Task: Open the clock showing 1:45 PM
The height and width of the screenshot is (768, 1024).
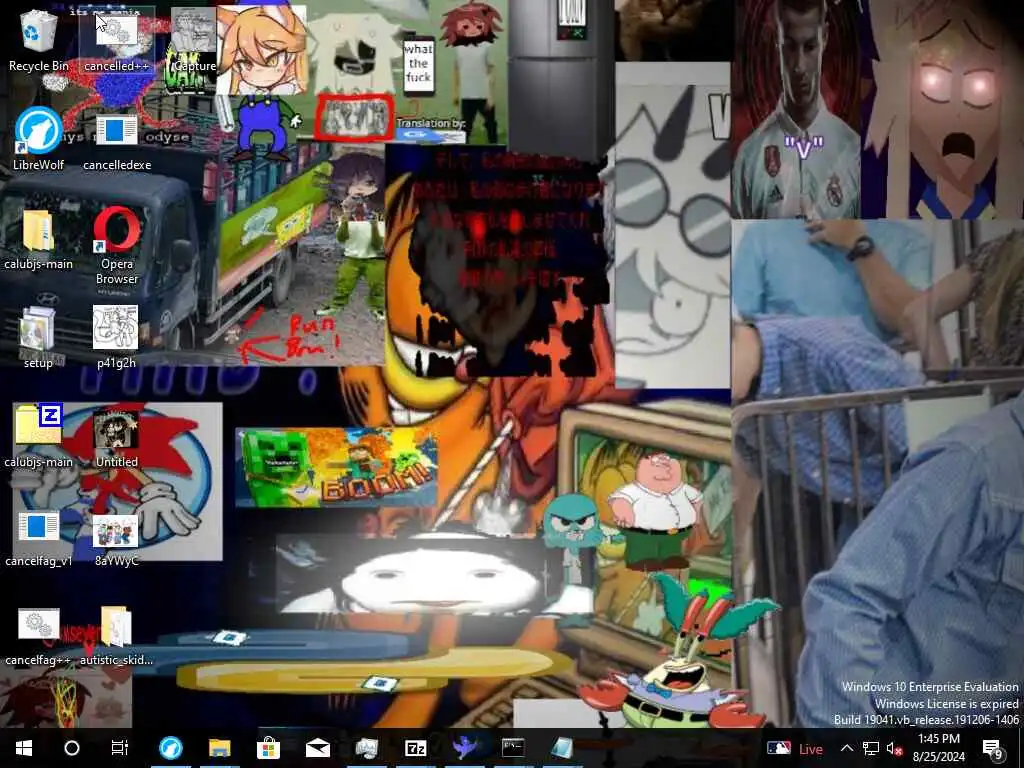Action: [938, 748]
